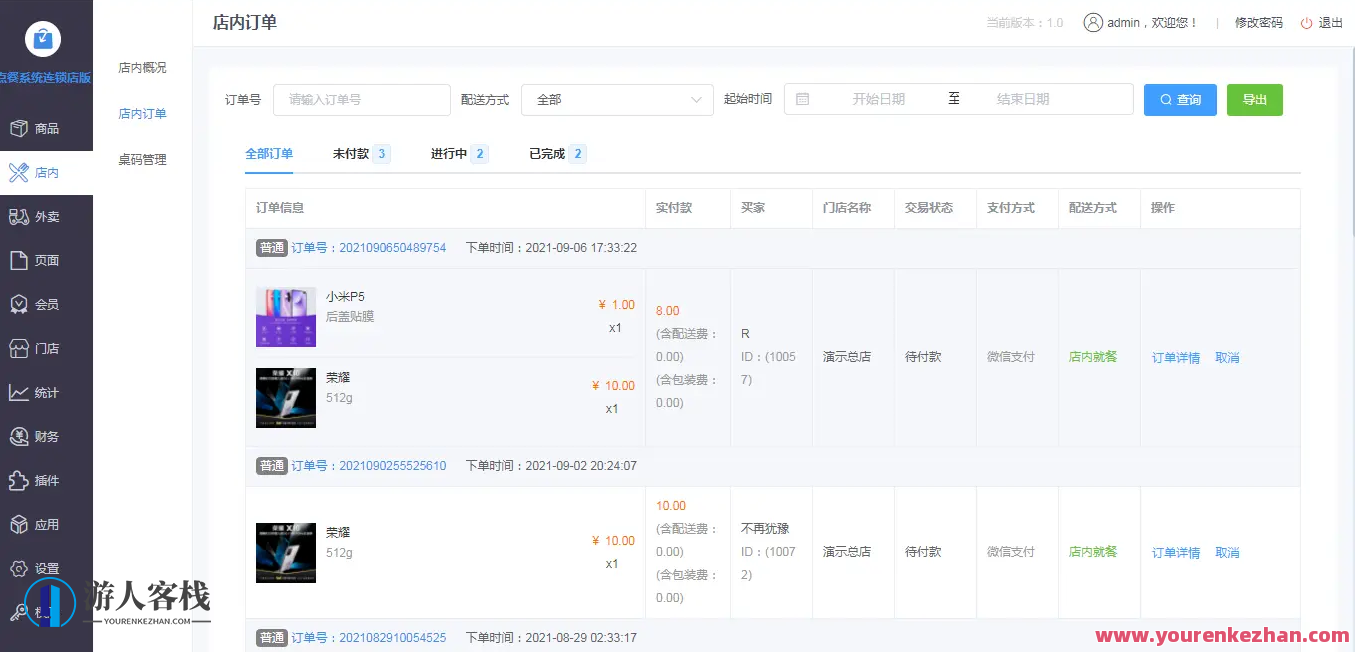Open the 商品 products menu
The height and width of the screenshot is (652, 1355).
point(46,128)
